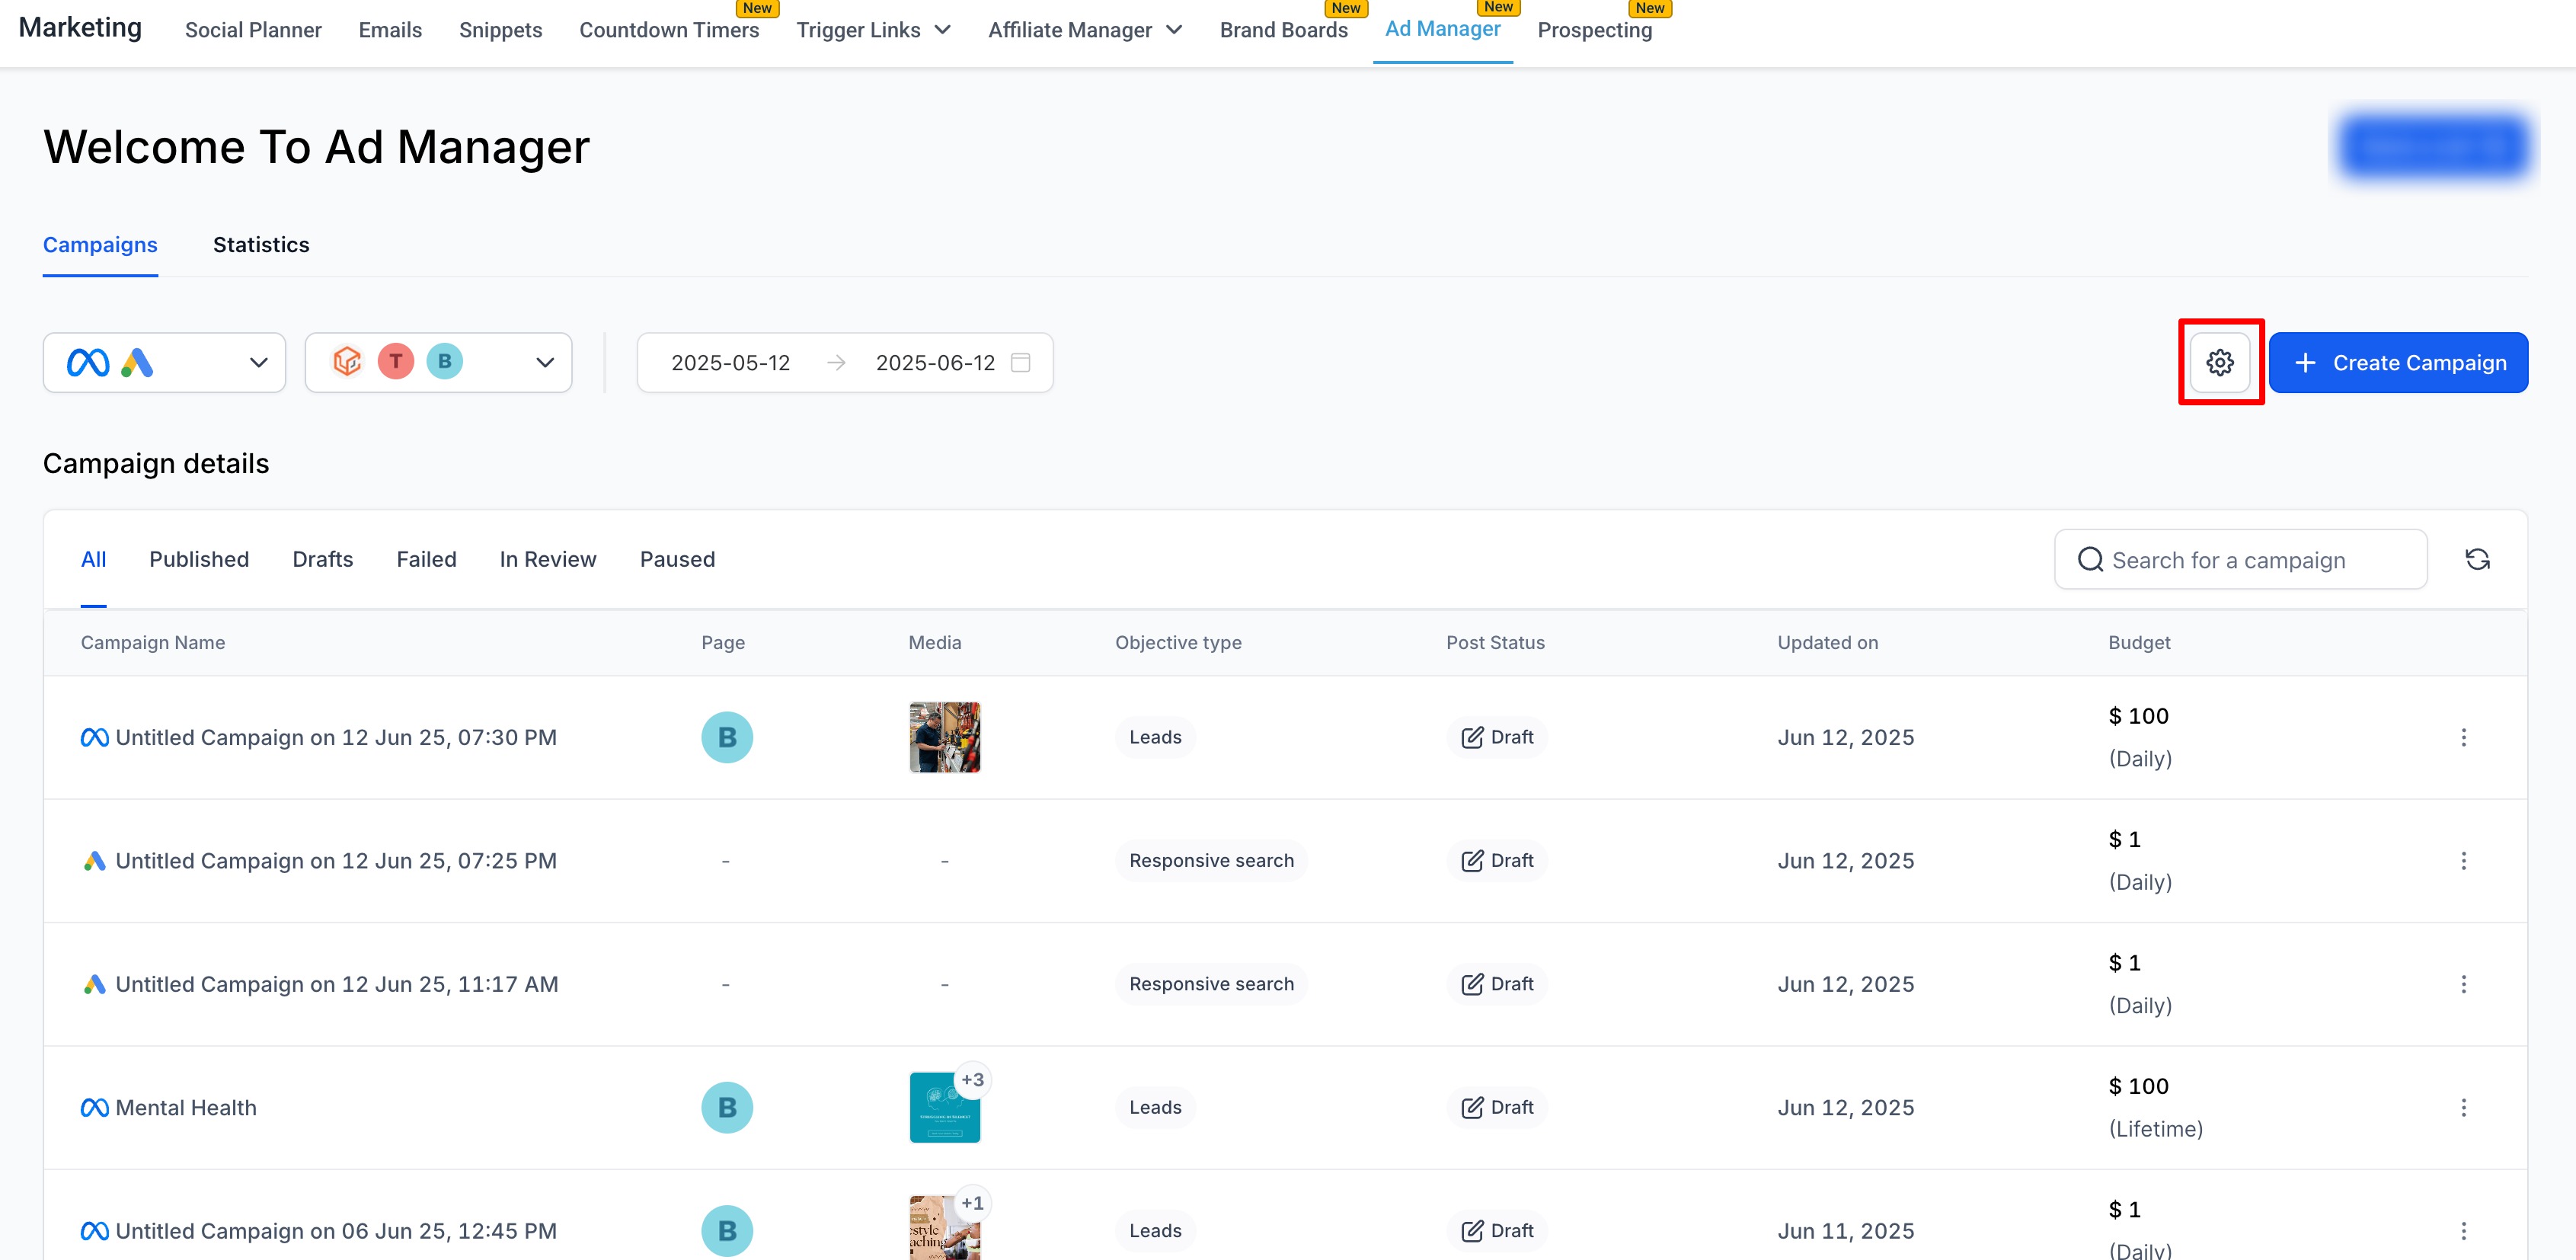Show Paused campaigns tab
Image resolution: width=2576 pixels, height=1260 pixels.
(677, 559)
